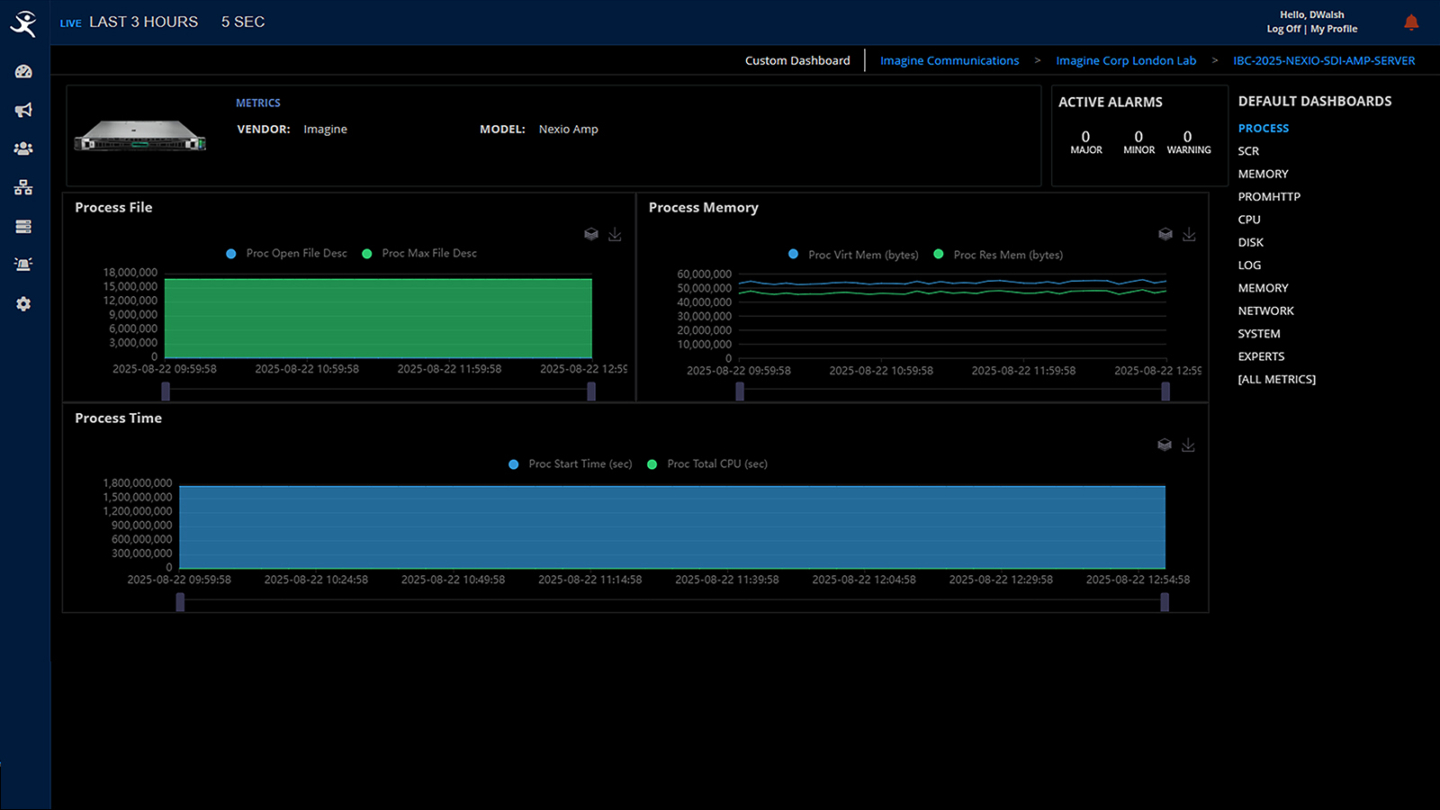Select the SYSTEM default dashboard

click(1259, 334)
